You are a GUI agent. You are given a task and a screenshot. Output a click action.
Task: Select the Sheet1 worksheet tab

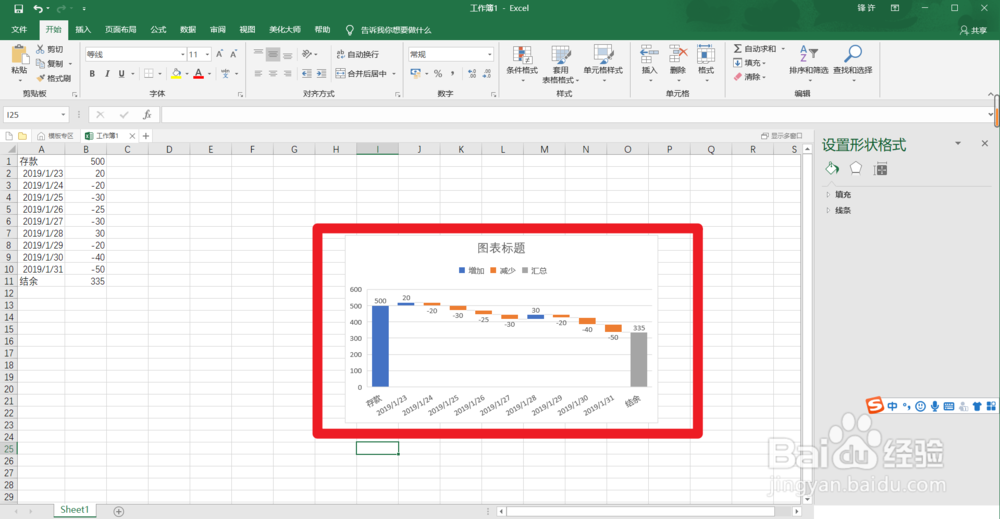point(75,510)
